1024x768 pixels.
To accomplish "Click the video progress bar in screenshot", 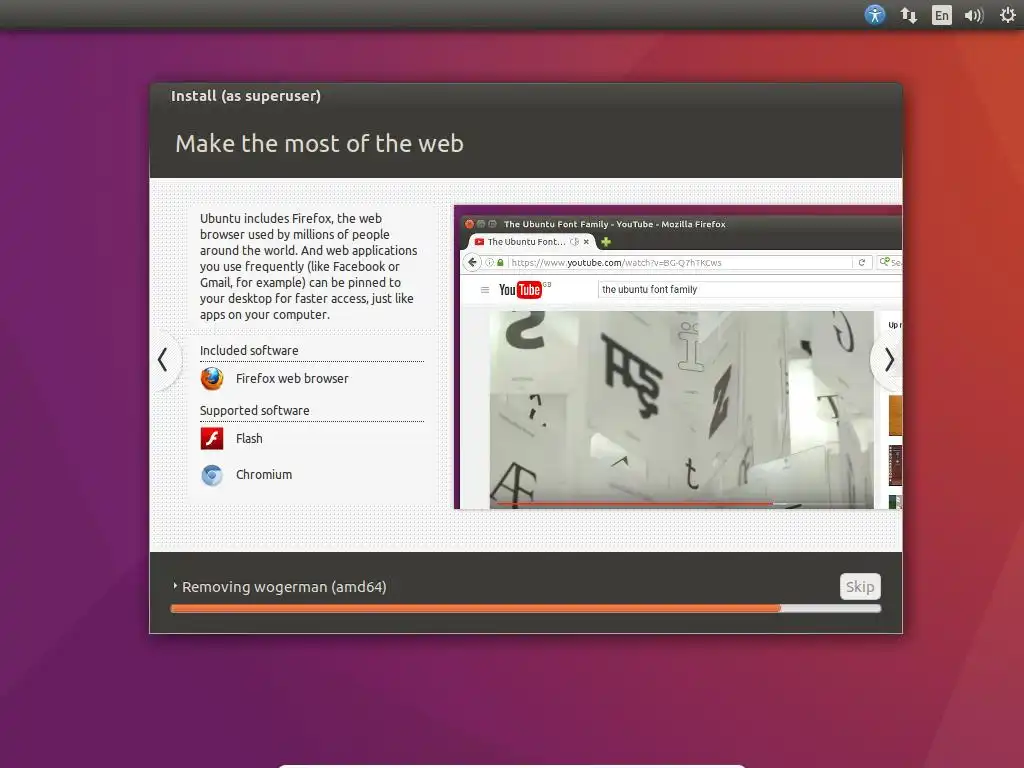I will pyautogui.click(x=682, y=504).
